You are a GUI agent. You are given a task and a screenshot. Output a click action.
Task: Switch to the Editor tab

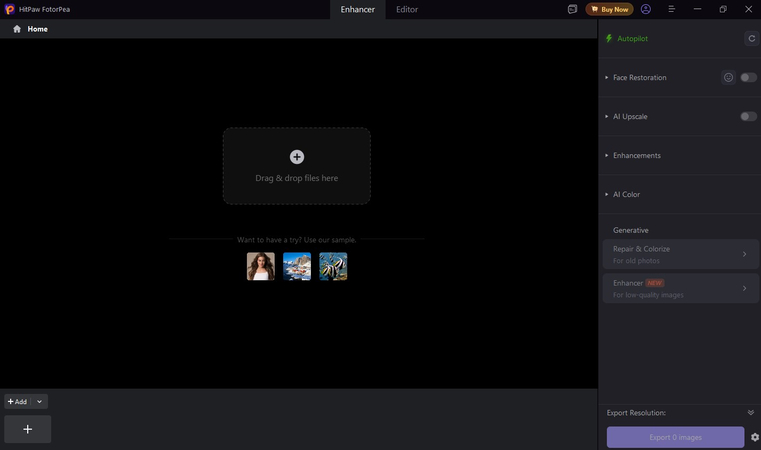(x=407, y=9)
